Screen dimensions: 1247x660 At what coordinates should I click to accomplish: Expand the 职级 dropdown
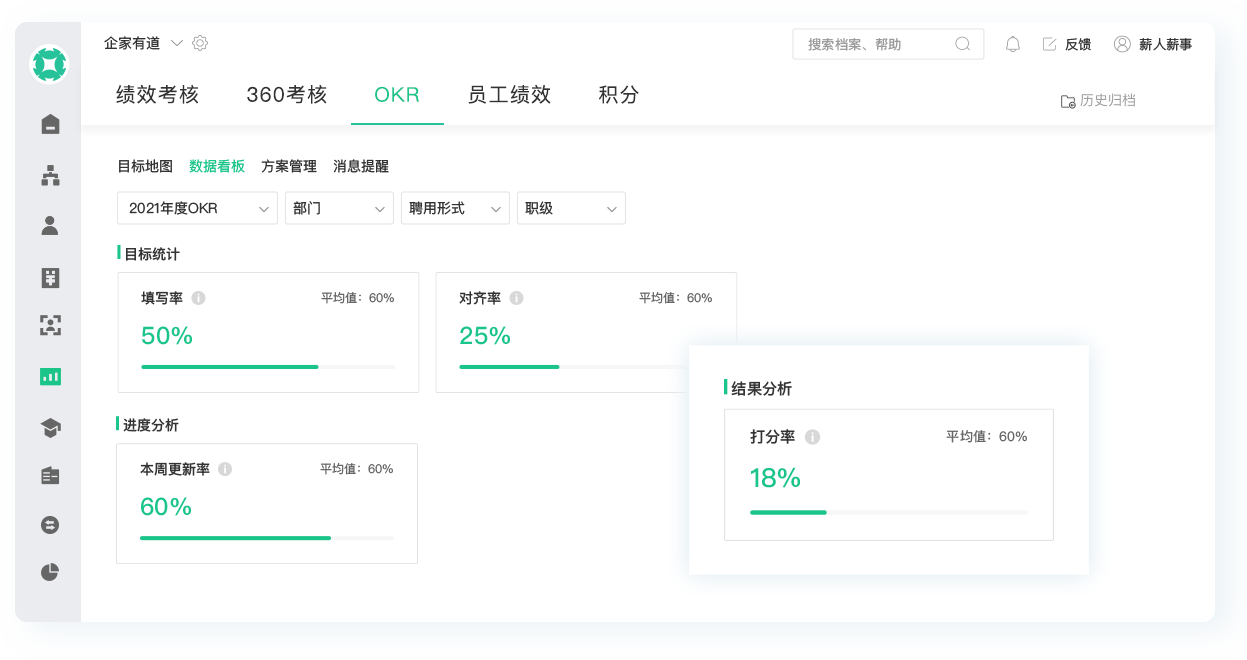tap(571, 208)
